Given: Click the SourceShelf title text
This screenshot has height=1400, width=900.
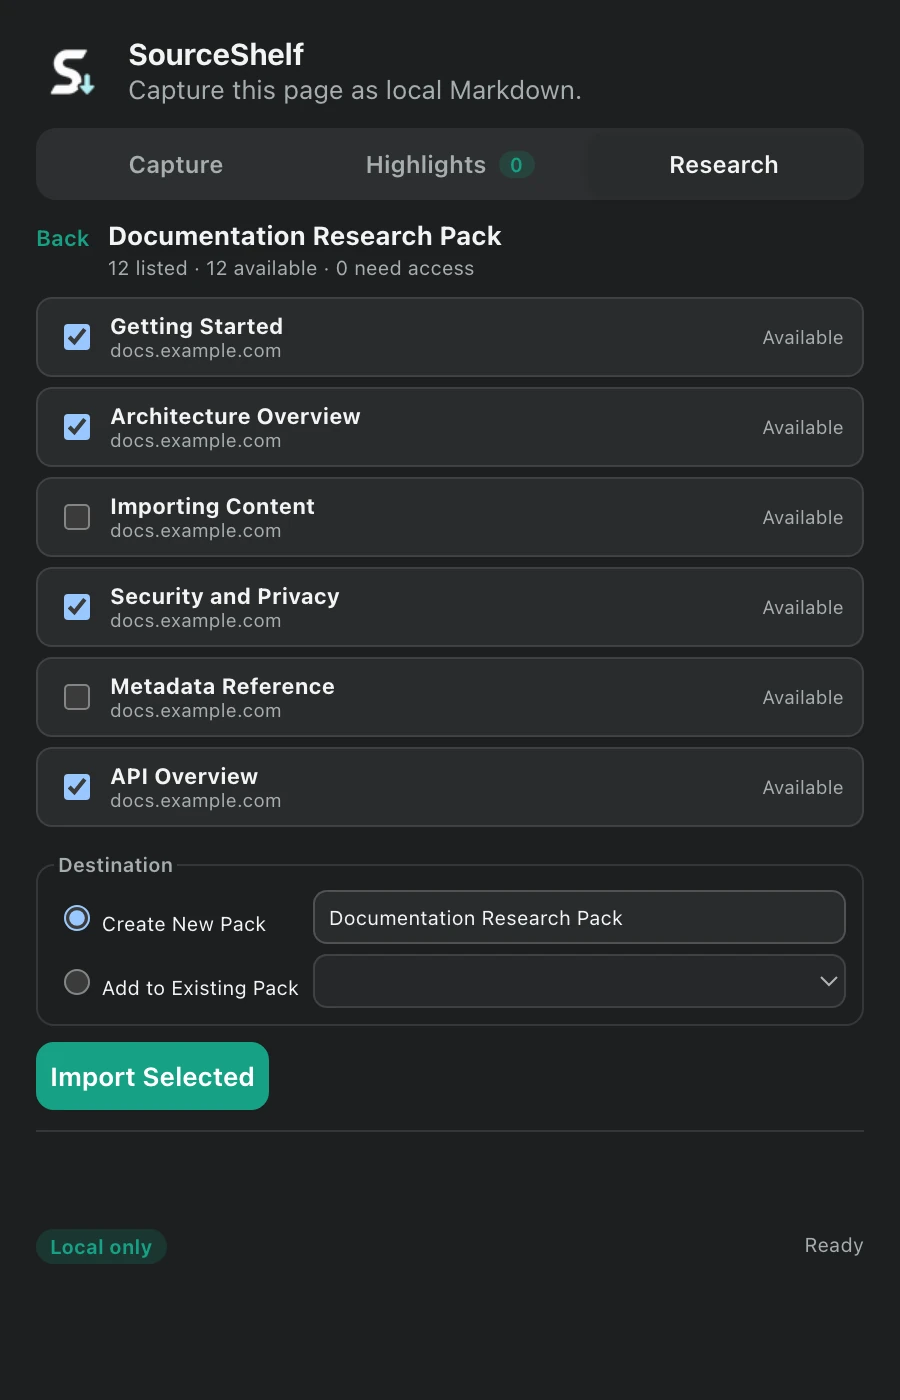Looking at the screenshot, I should pyautogui.click(x=216, y=54).
